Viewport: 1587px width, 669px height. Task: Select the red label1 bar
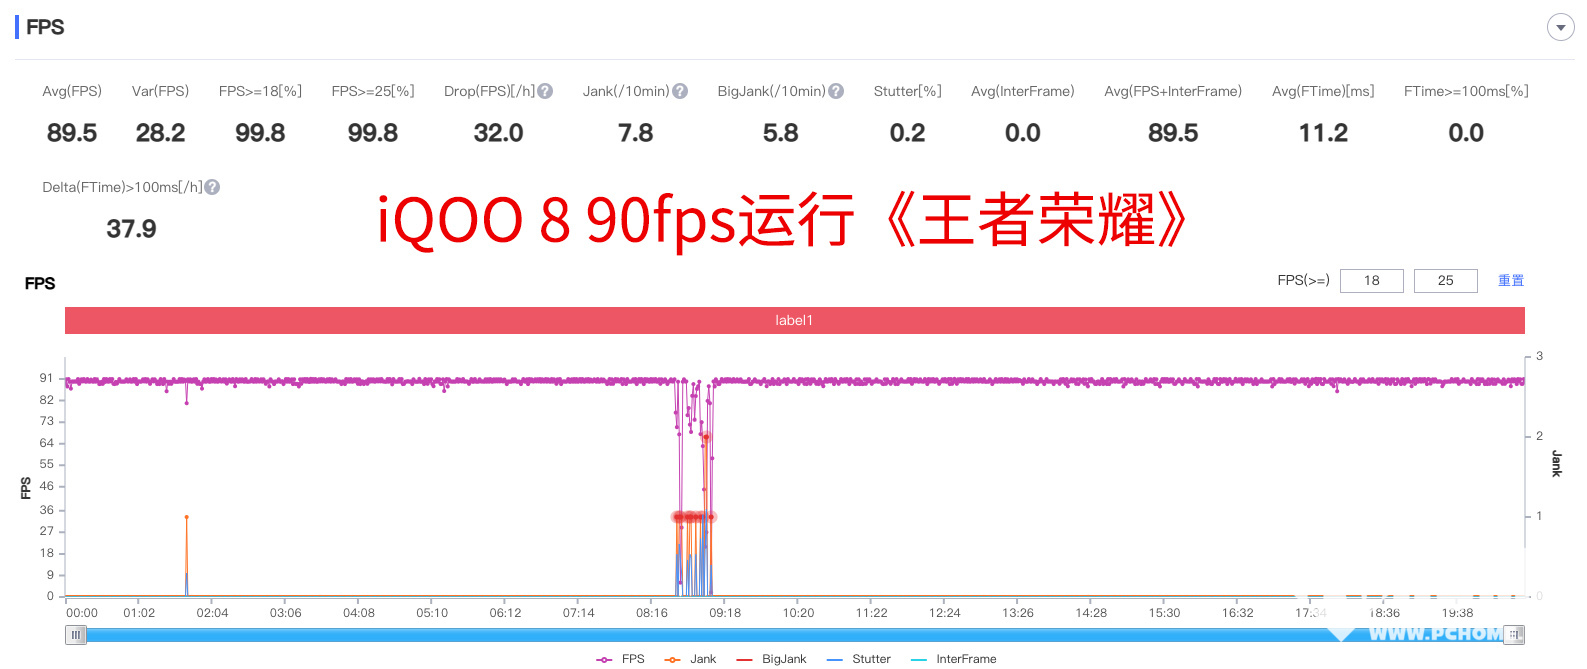tap(795, 320)
